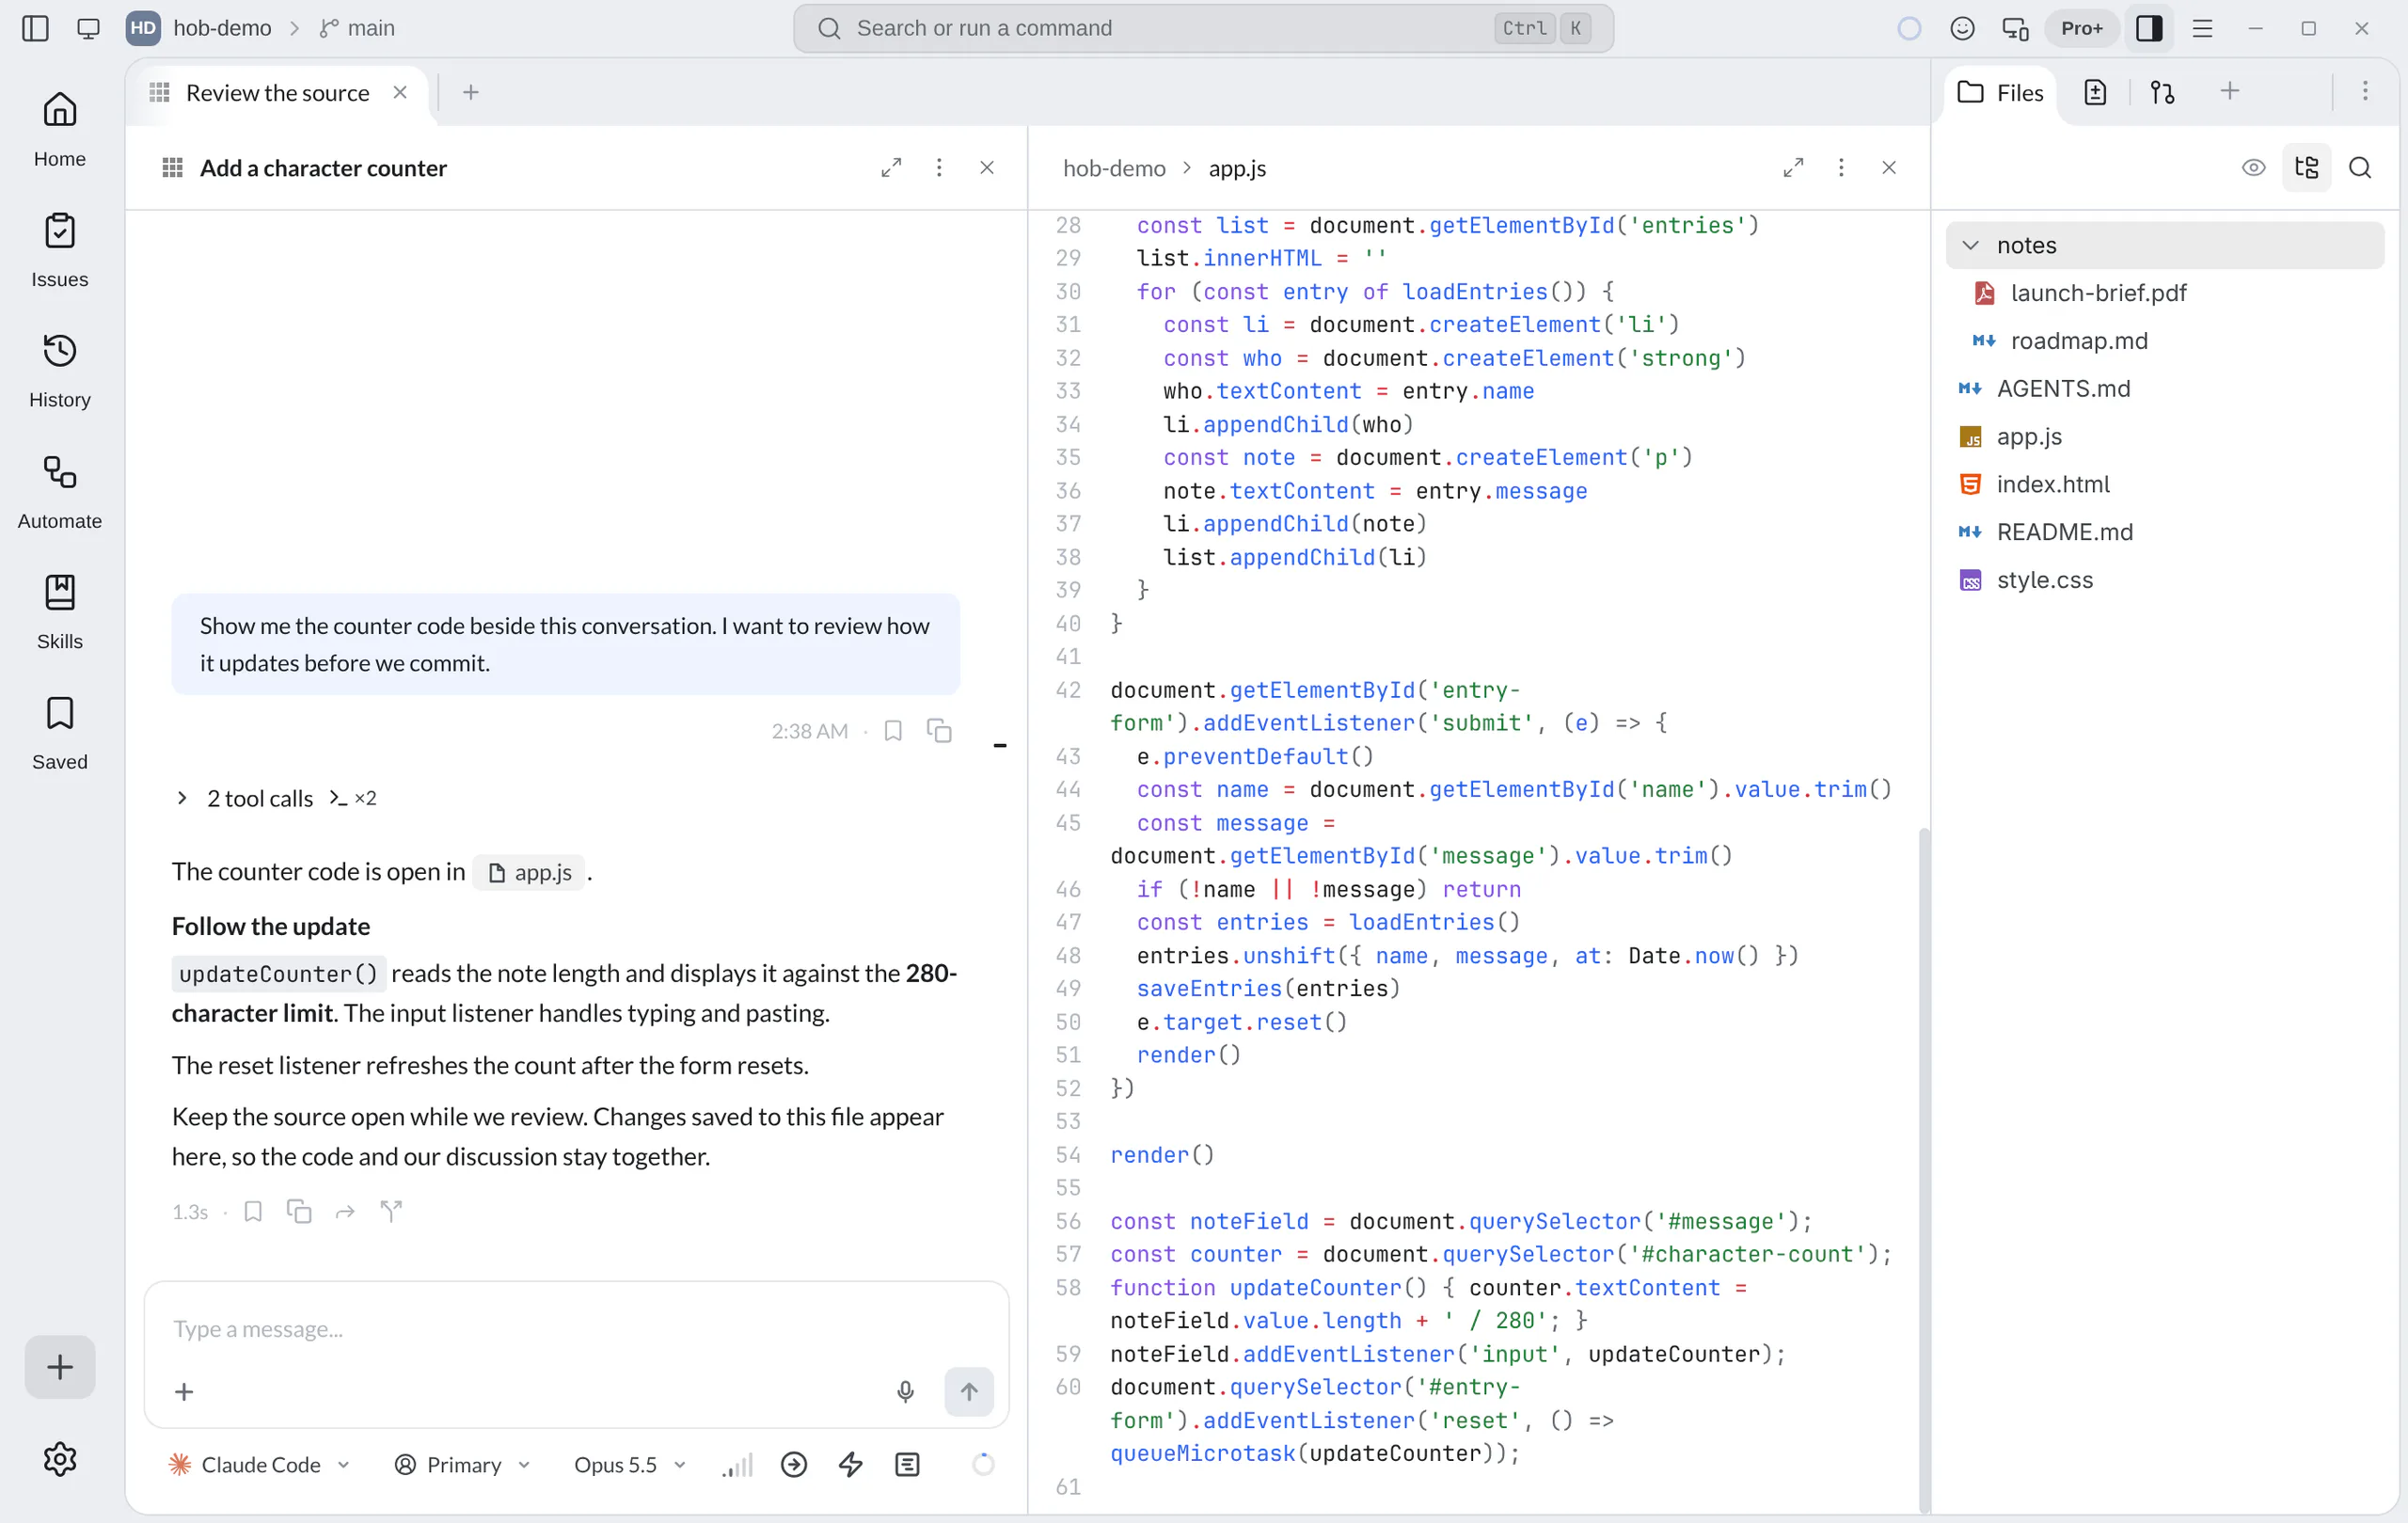Share the assistant response with arrow icon
Screen dimensions: 2408x1523
[x=345, y=1211]
